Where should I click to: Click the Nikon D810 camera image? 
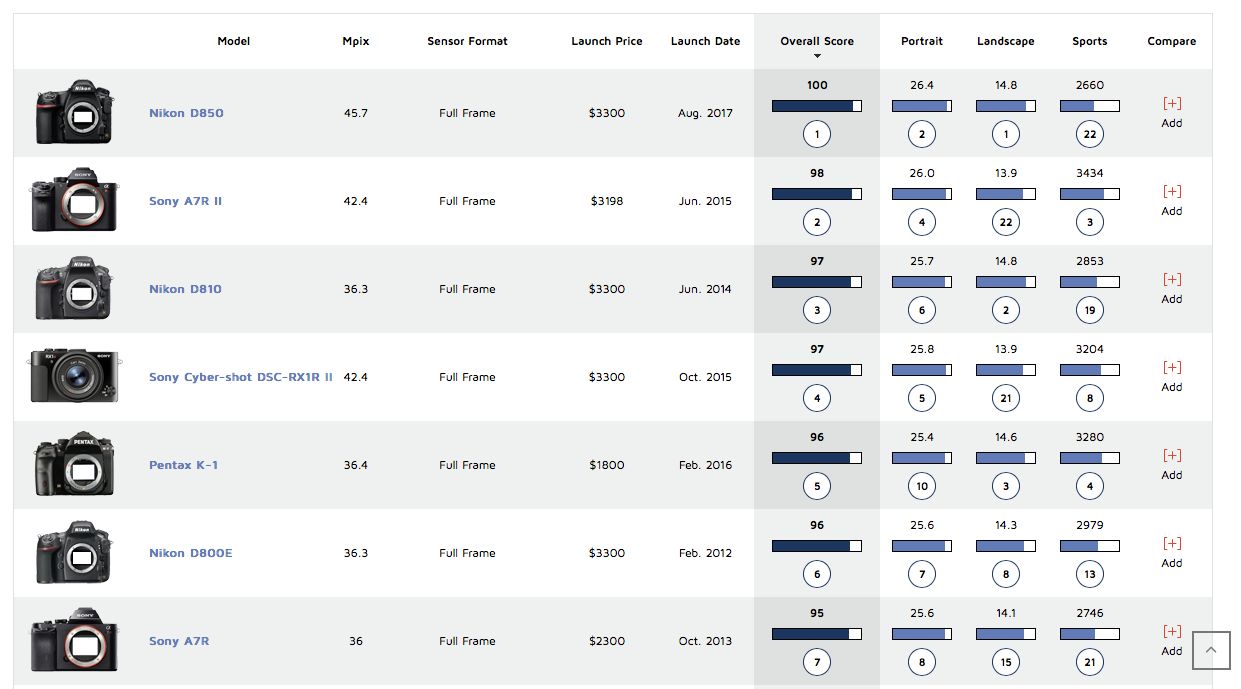pyautogui.click(x=74, y=288)
